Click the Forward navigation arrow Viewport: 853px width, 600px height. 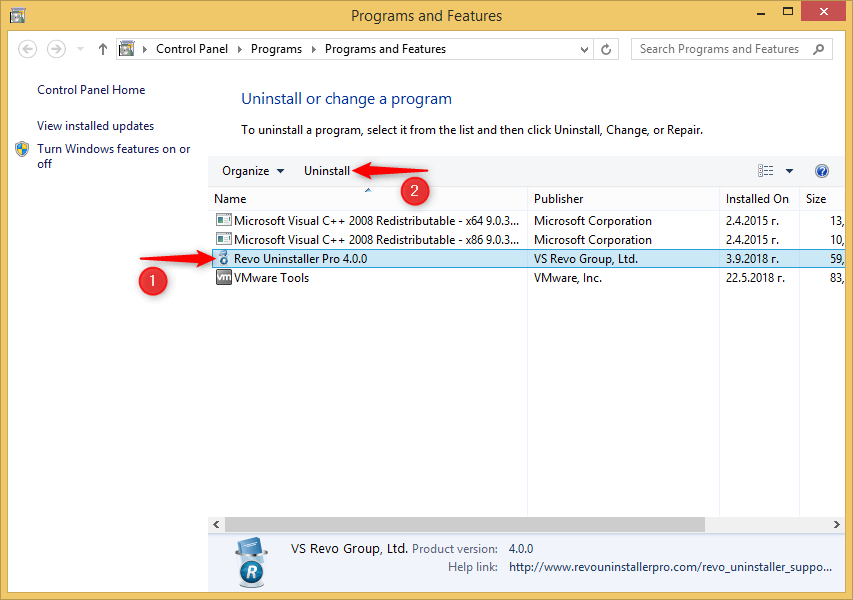tap(56, 49)
